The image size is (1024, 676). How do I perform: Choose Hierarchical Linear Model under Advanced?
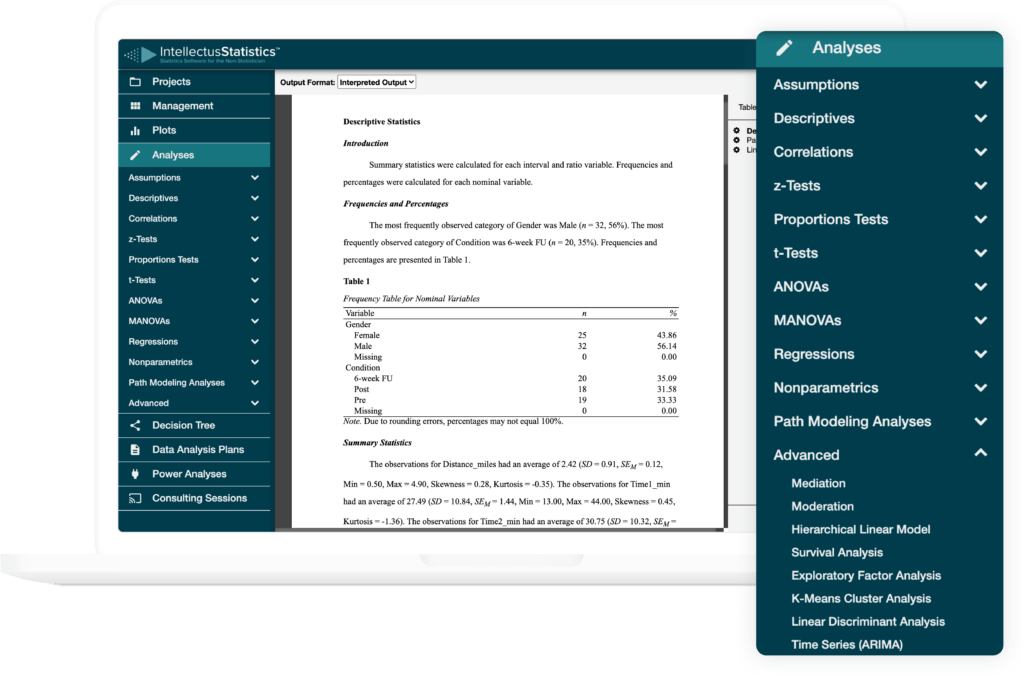coord(861,530)
